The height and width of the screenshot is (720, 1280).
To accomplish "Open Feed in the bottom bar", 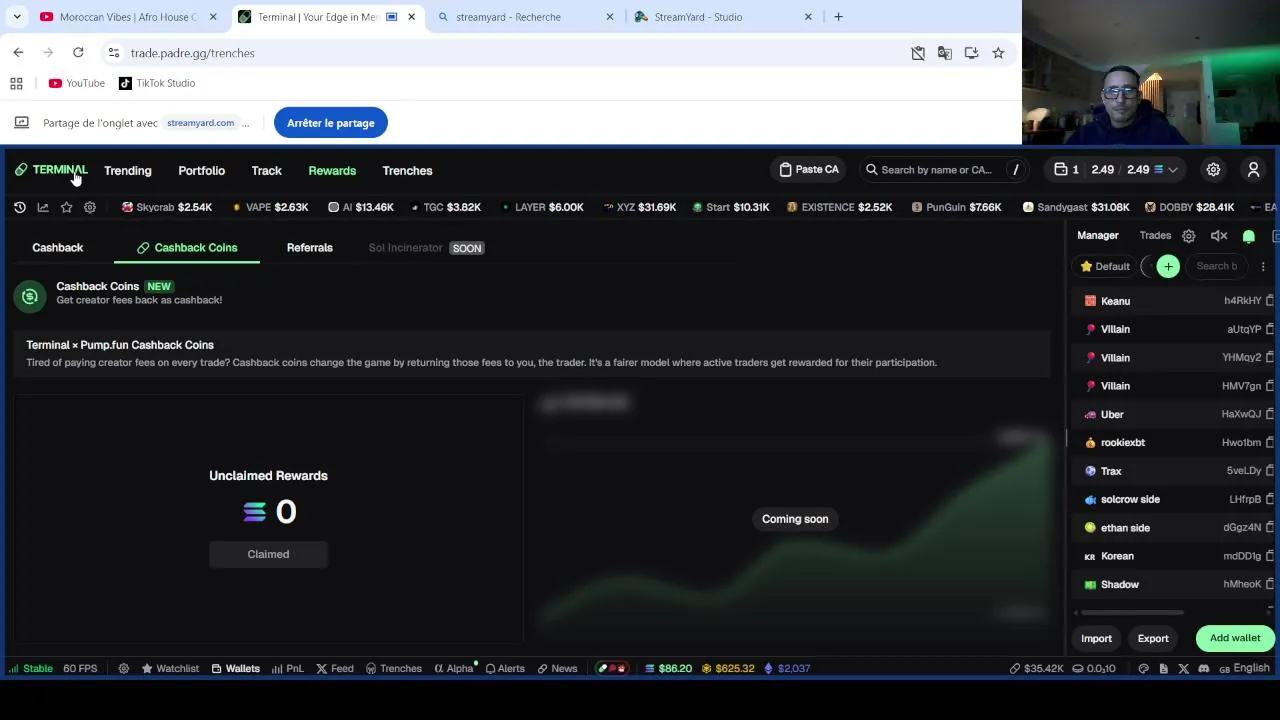I will pos(334,668).
